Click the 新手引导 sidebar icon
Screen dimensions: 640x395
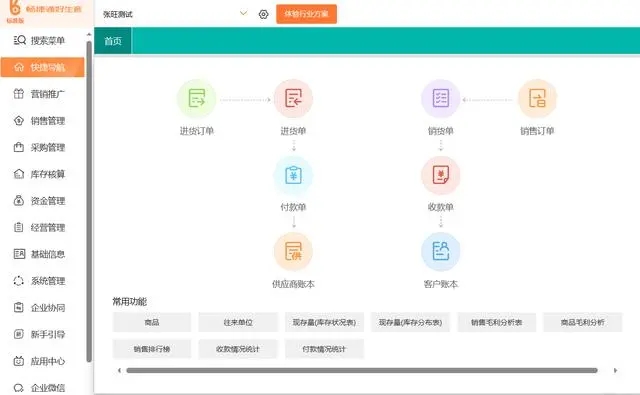click(19, 334)
